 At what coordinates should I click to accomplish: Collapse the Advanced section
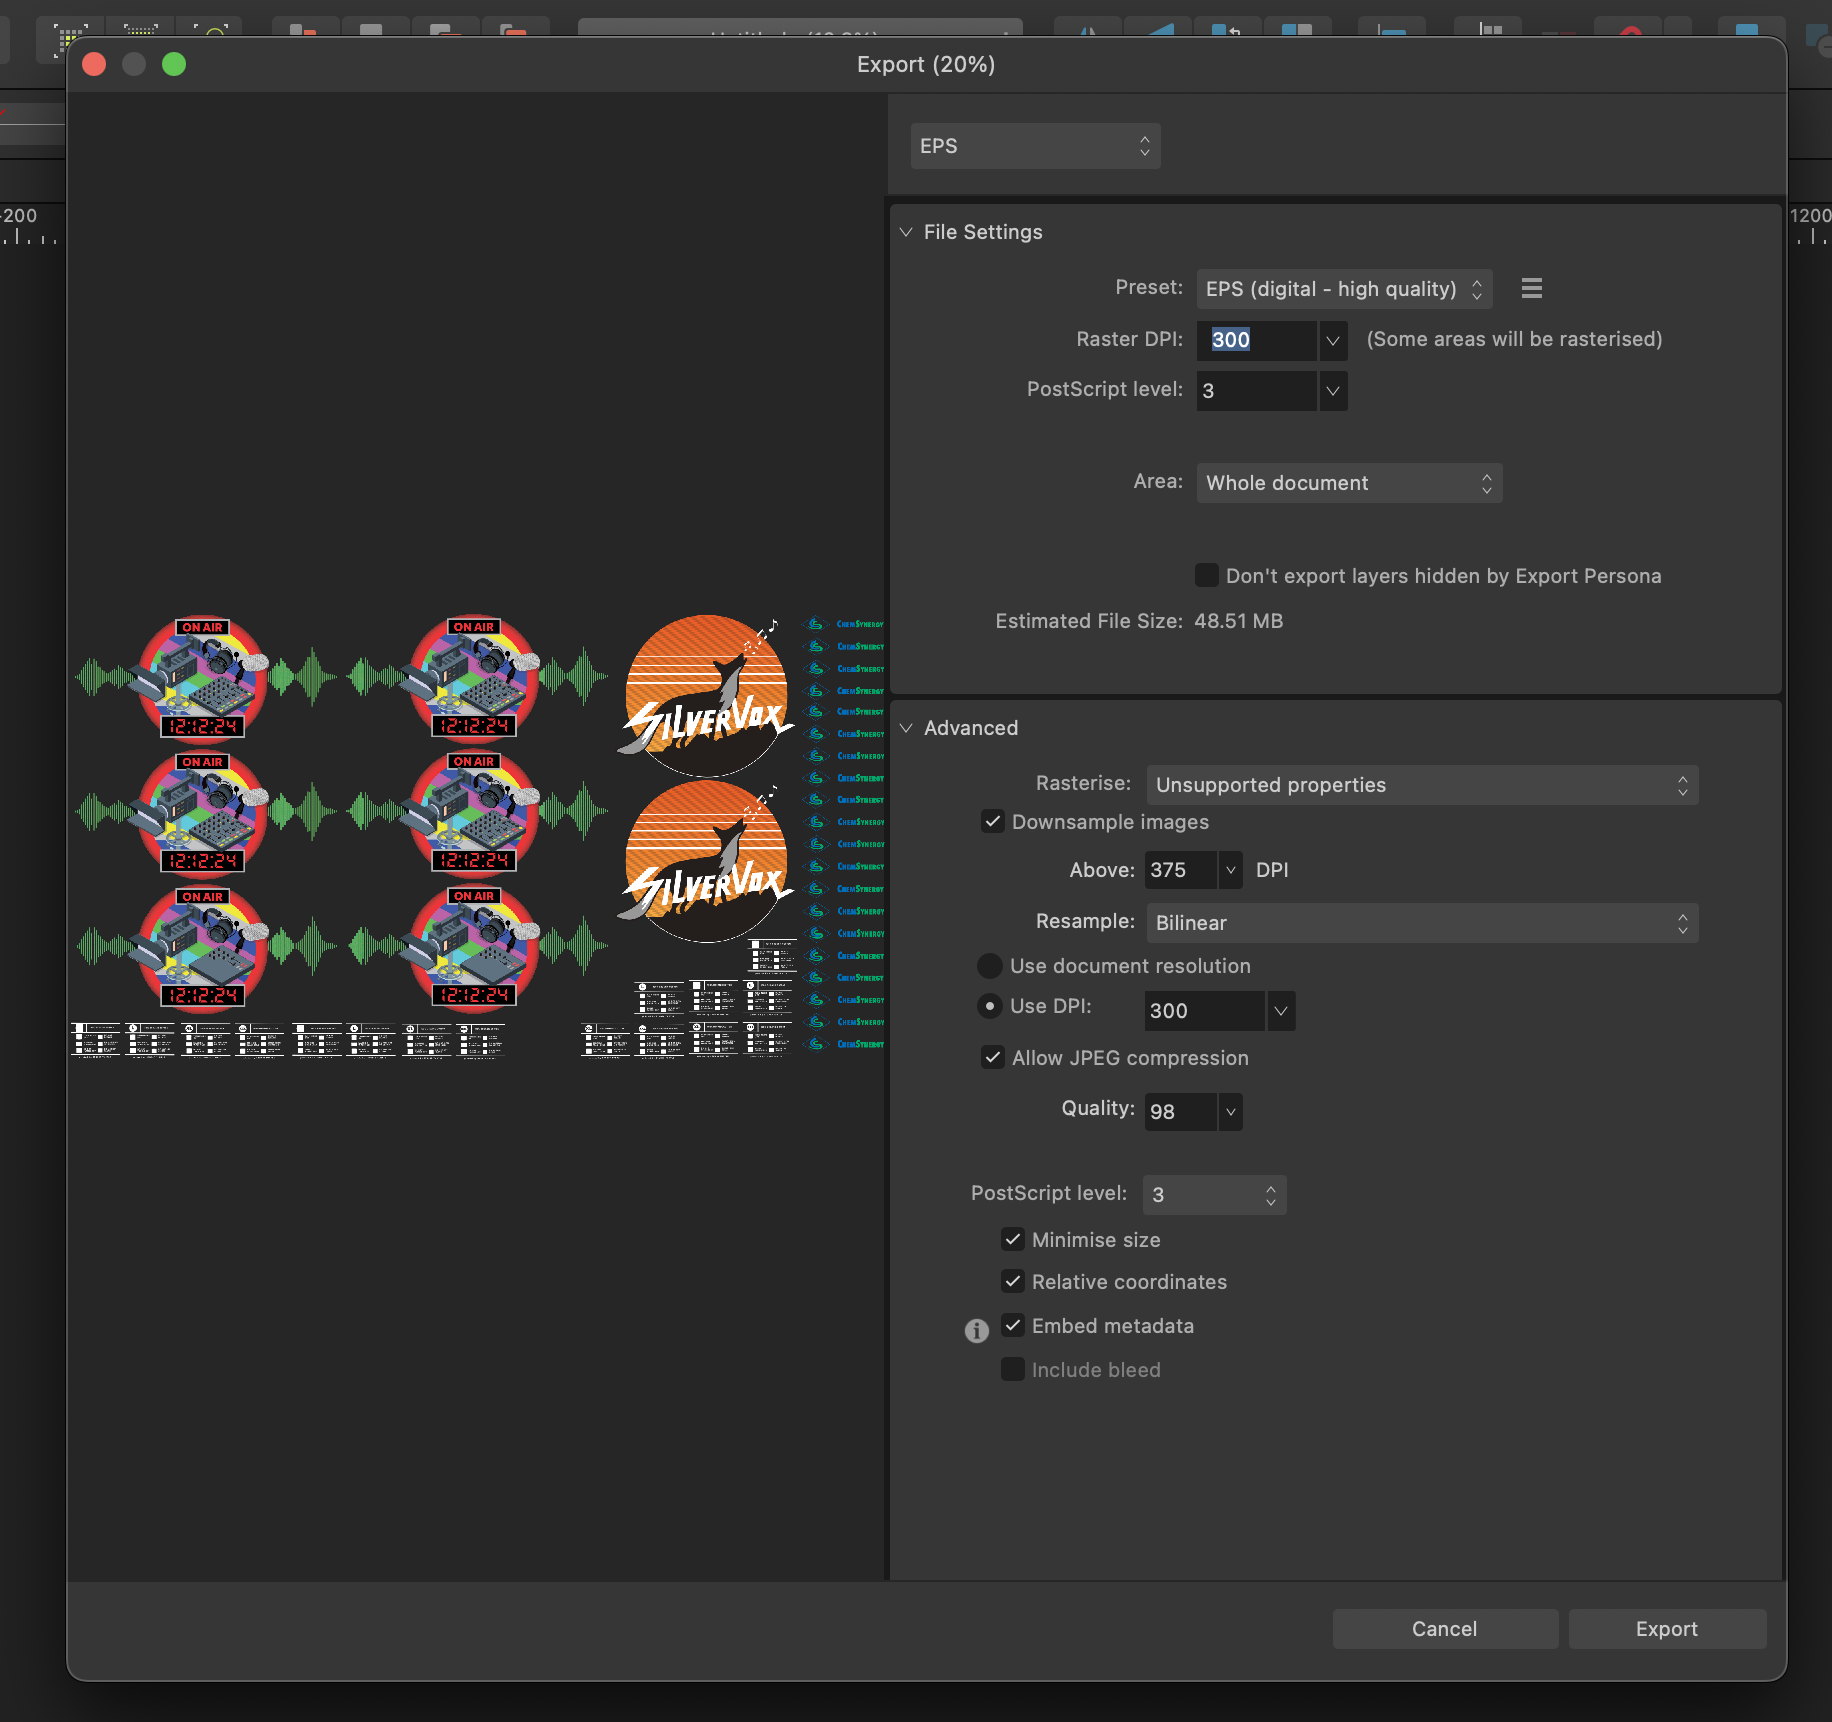[906, 728]
